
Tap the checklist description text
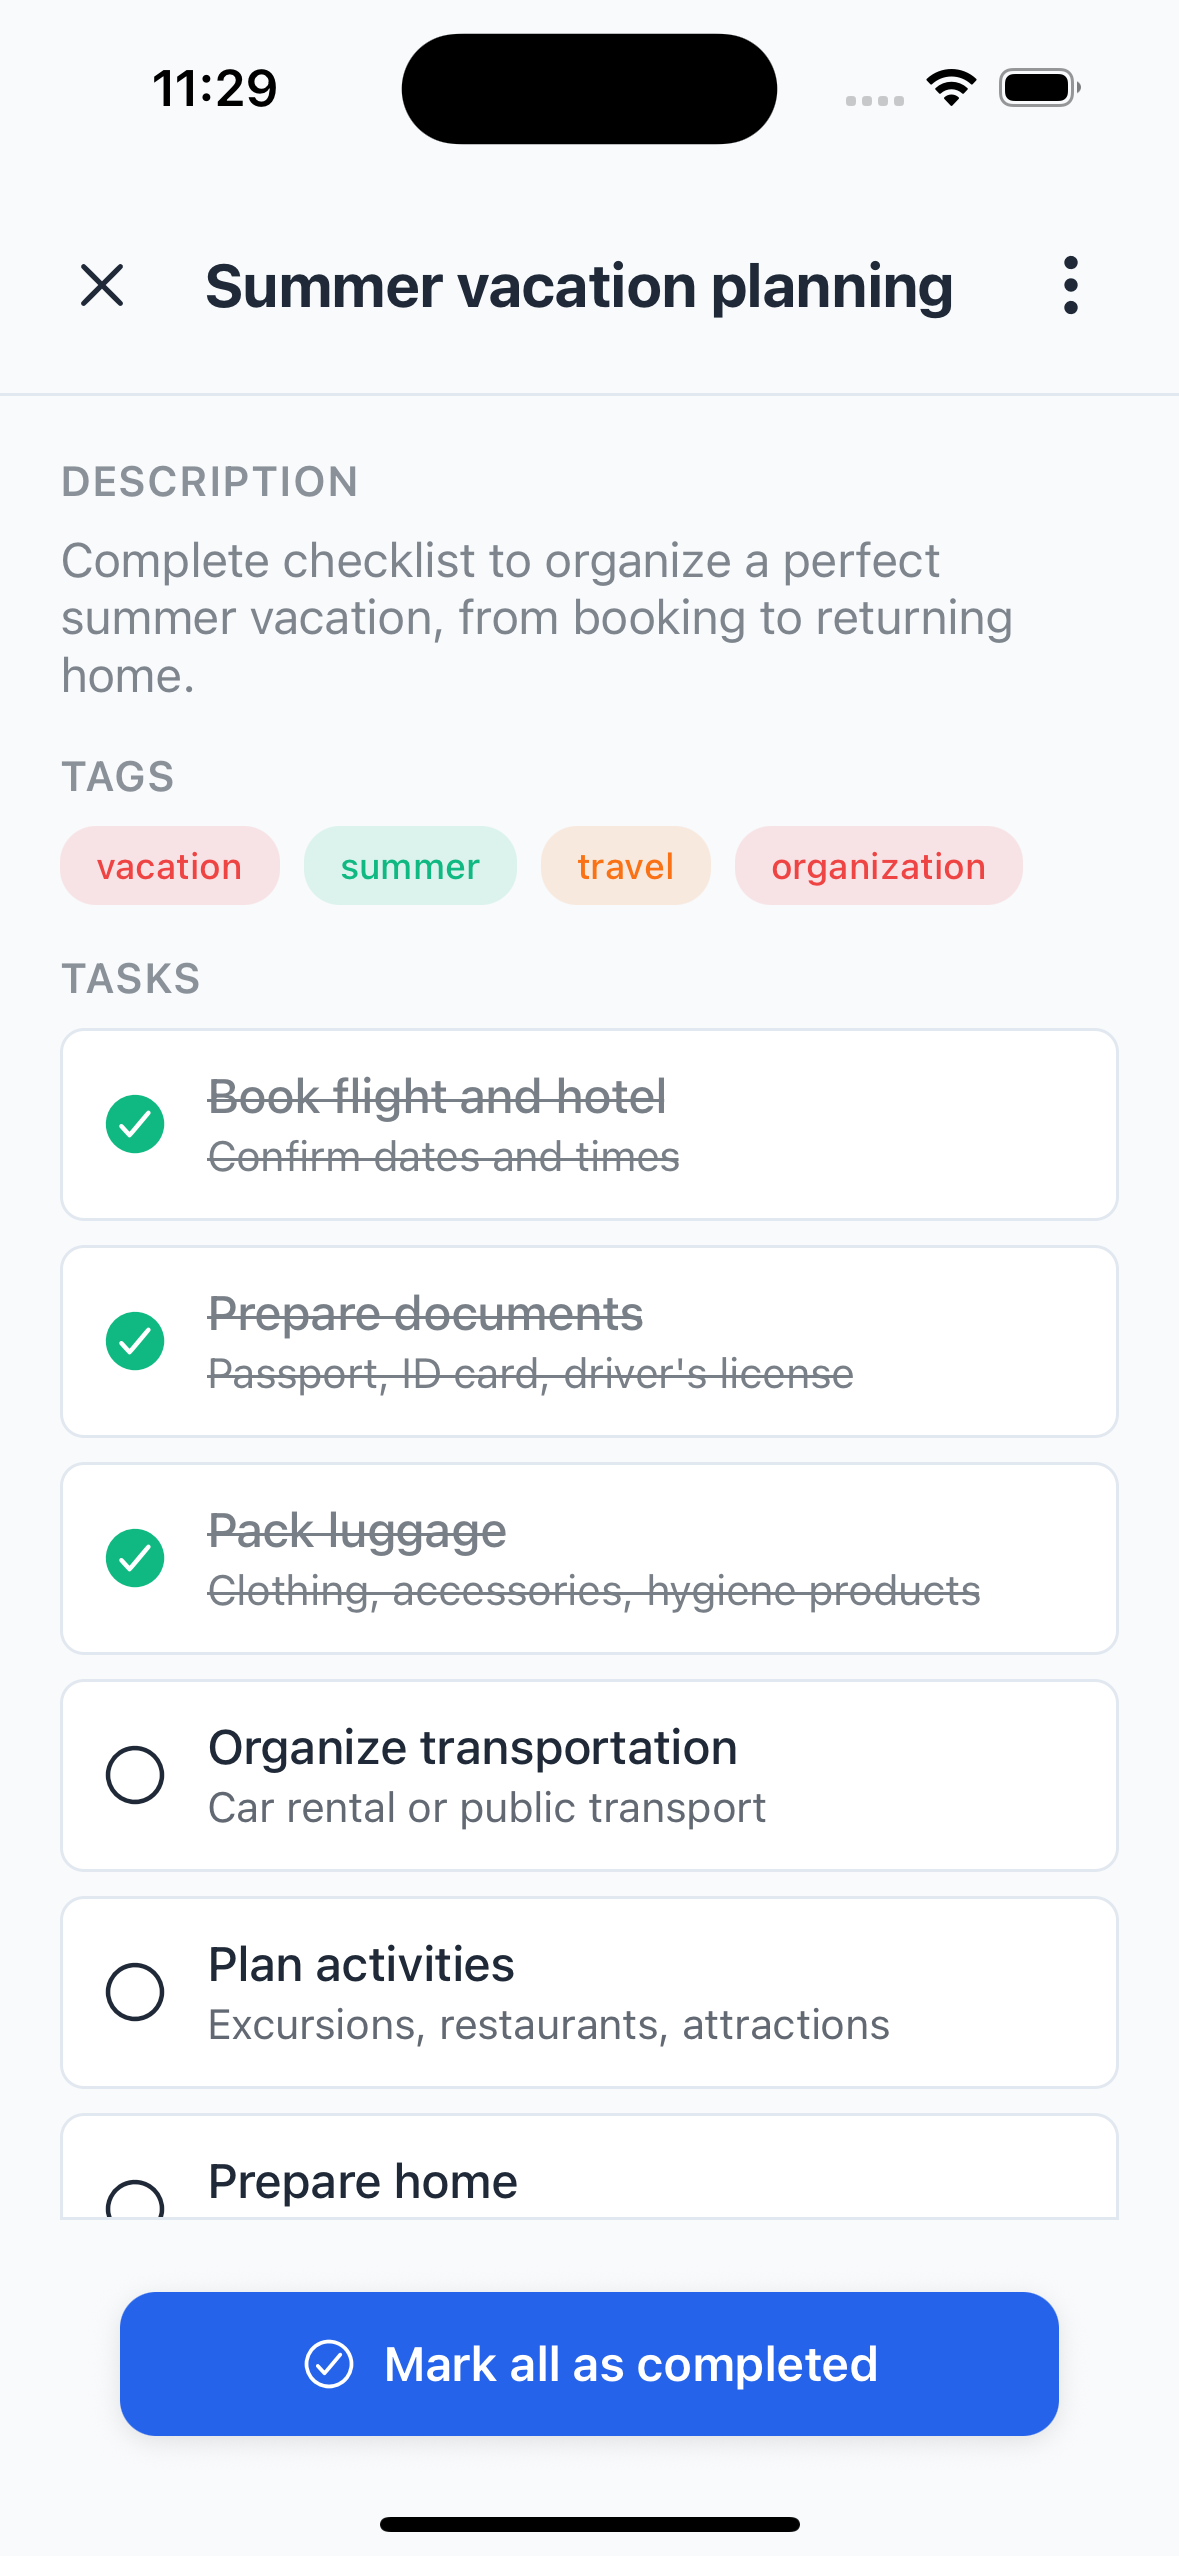536,618
